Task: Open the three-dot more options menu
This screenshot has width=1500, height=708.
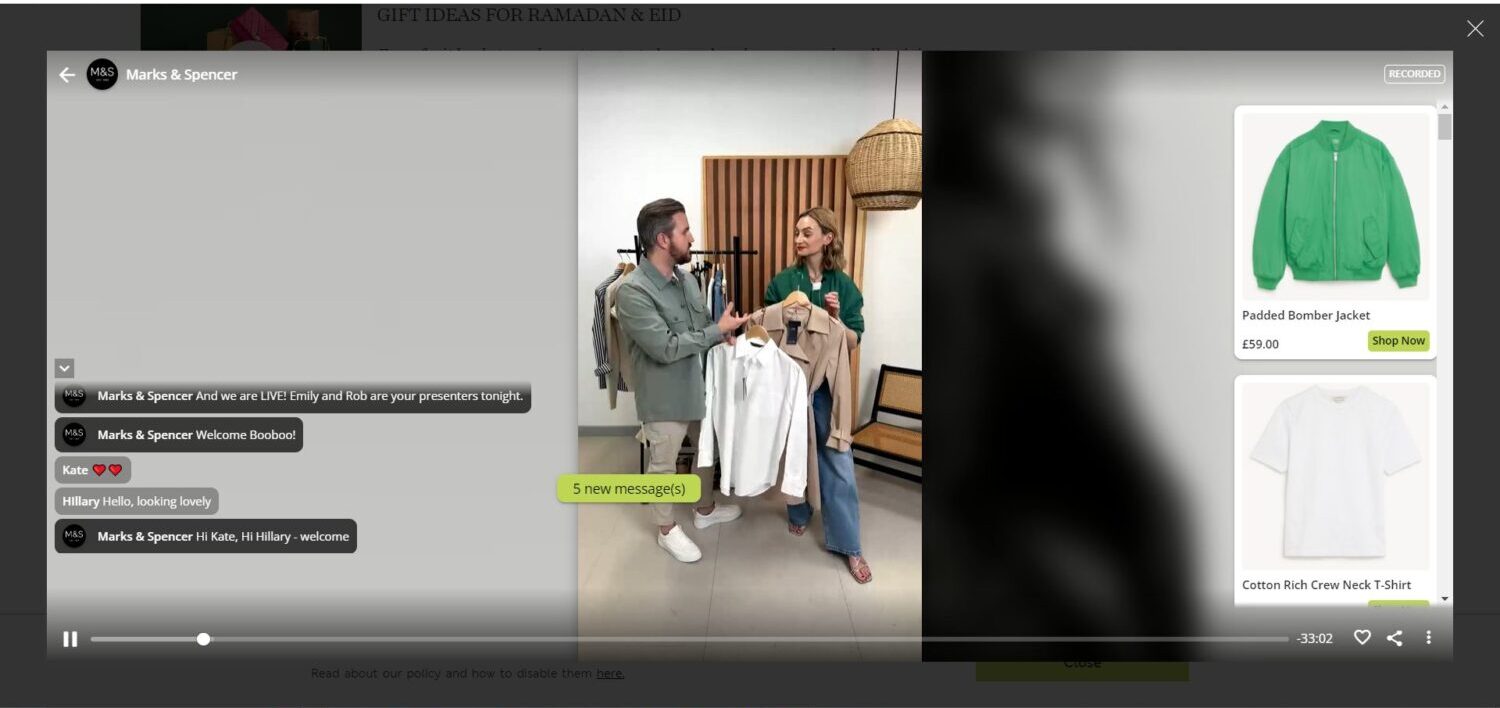Action: pos(1428,638)
